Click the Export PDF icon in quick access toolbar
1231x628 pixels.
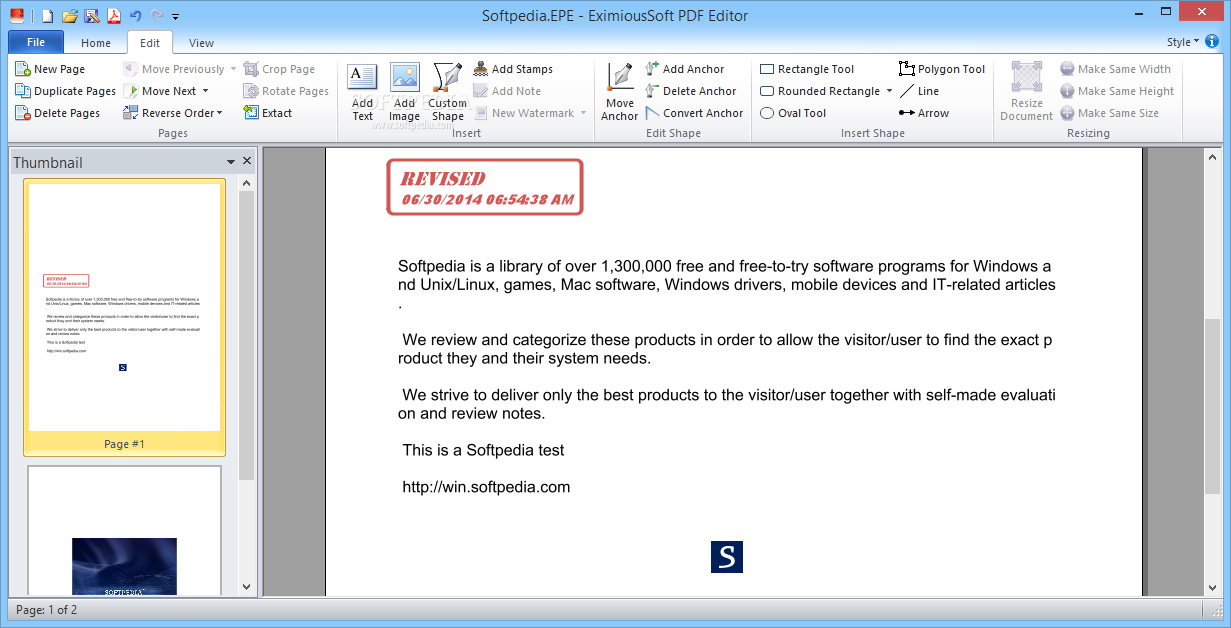(113, 16)
